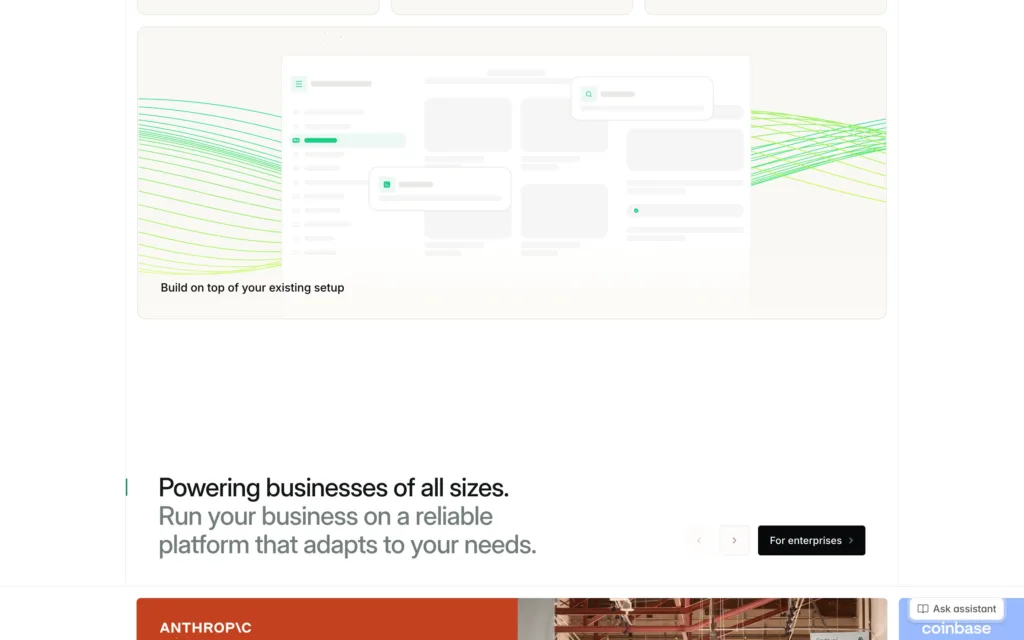
Task: Open the Ask assistant chat button
Action: pyautogui.click(x=957, y=609)
